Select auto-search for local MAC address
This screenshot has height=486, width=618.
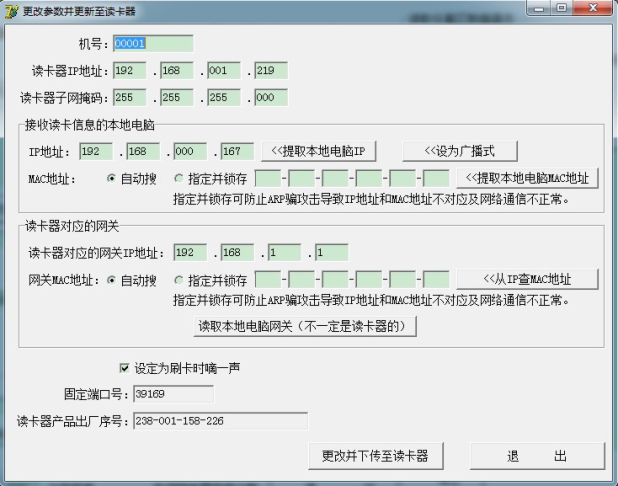pos(112,179)
